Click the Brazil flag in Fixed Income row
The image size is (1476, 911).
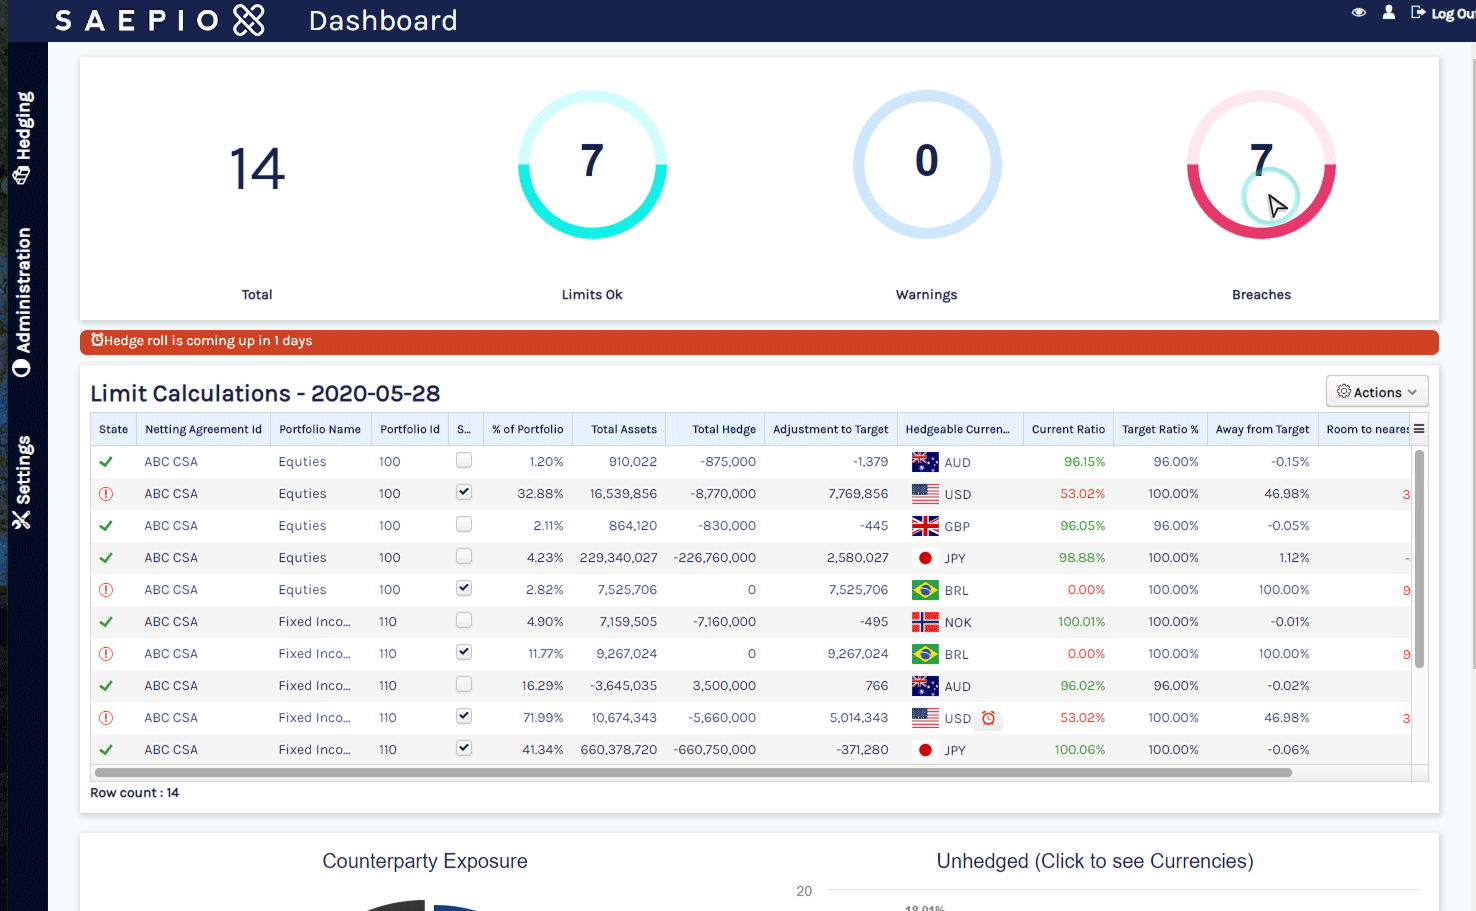click(x=925, y=654)
